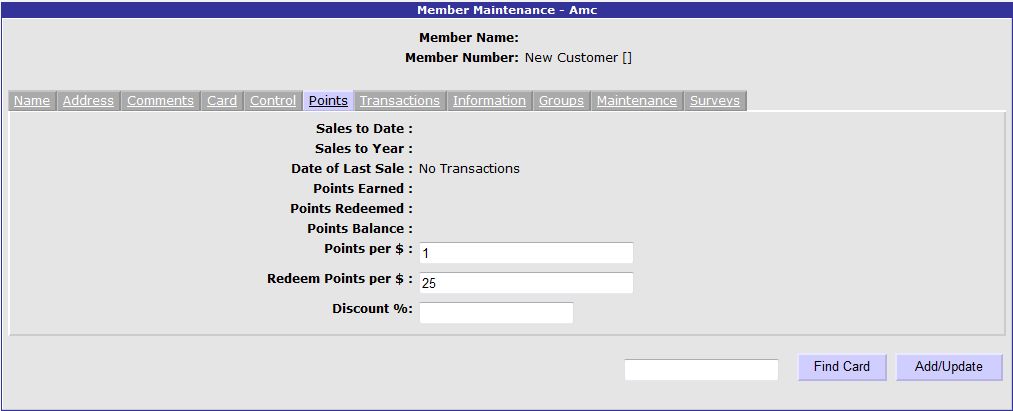Open the Groups tab

pyautogui.click(x=561, y=101)
